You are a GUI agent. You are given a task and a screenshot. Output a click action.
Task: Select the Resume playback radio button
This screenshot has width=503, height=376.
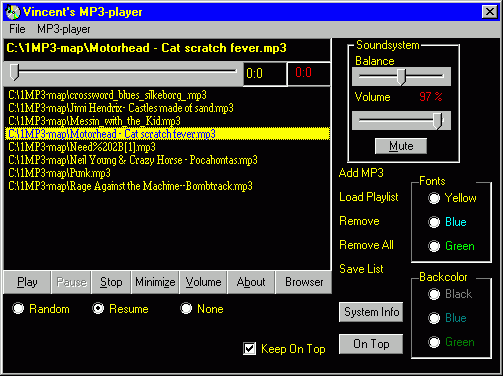pyautogui.click(x=98, y=308)
